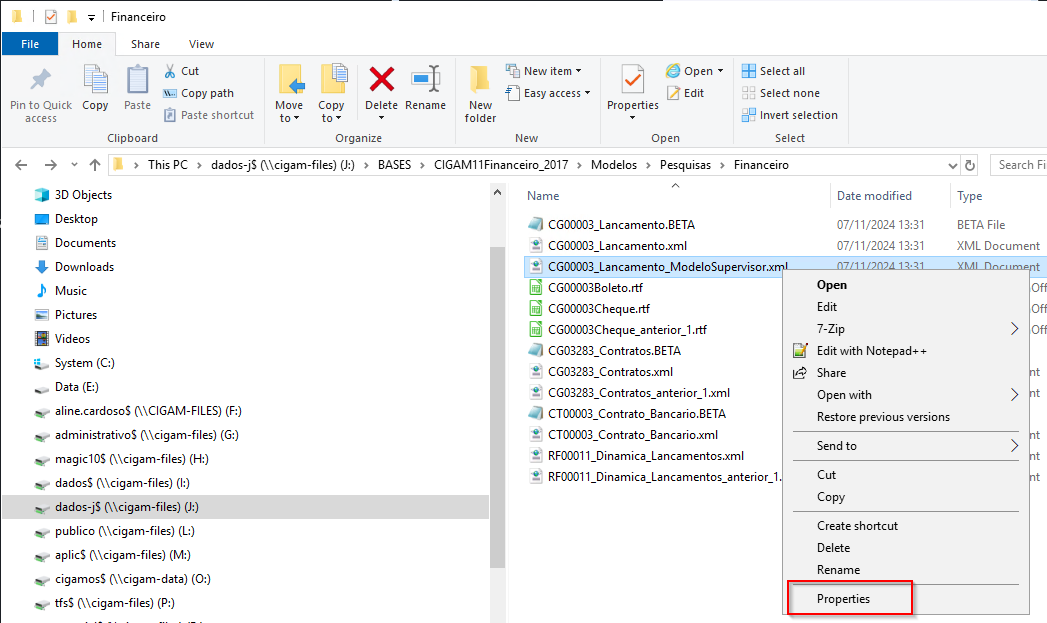The image size is (1047, 623).
Task: Select publico (L:) network drive
Action: tap(115, 532)
